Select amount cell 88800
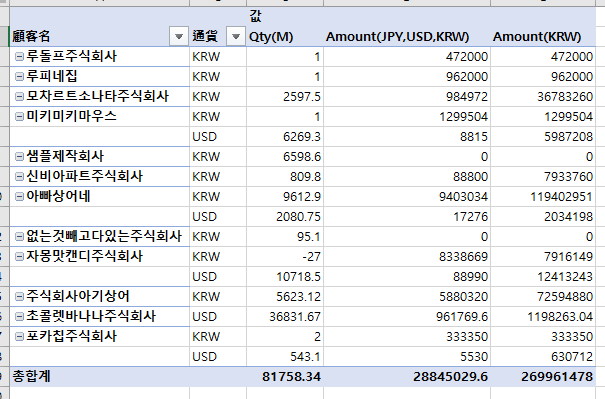The height and width of the screenshot is (399, 605). [407, 176]
